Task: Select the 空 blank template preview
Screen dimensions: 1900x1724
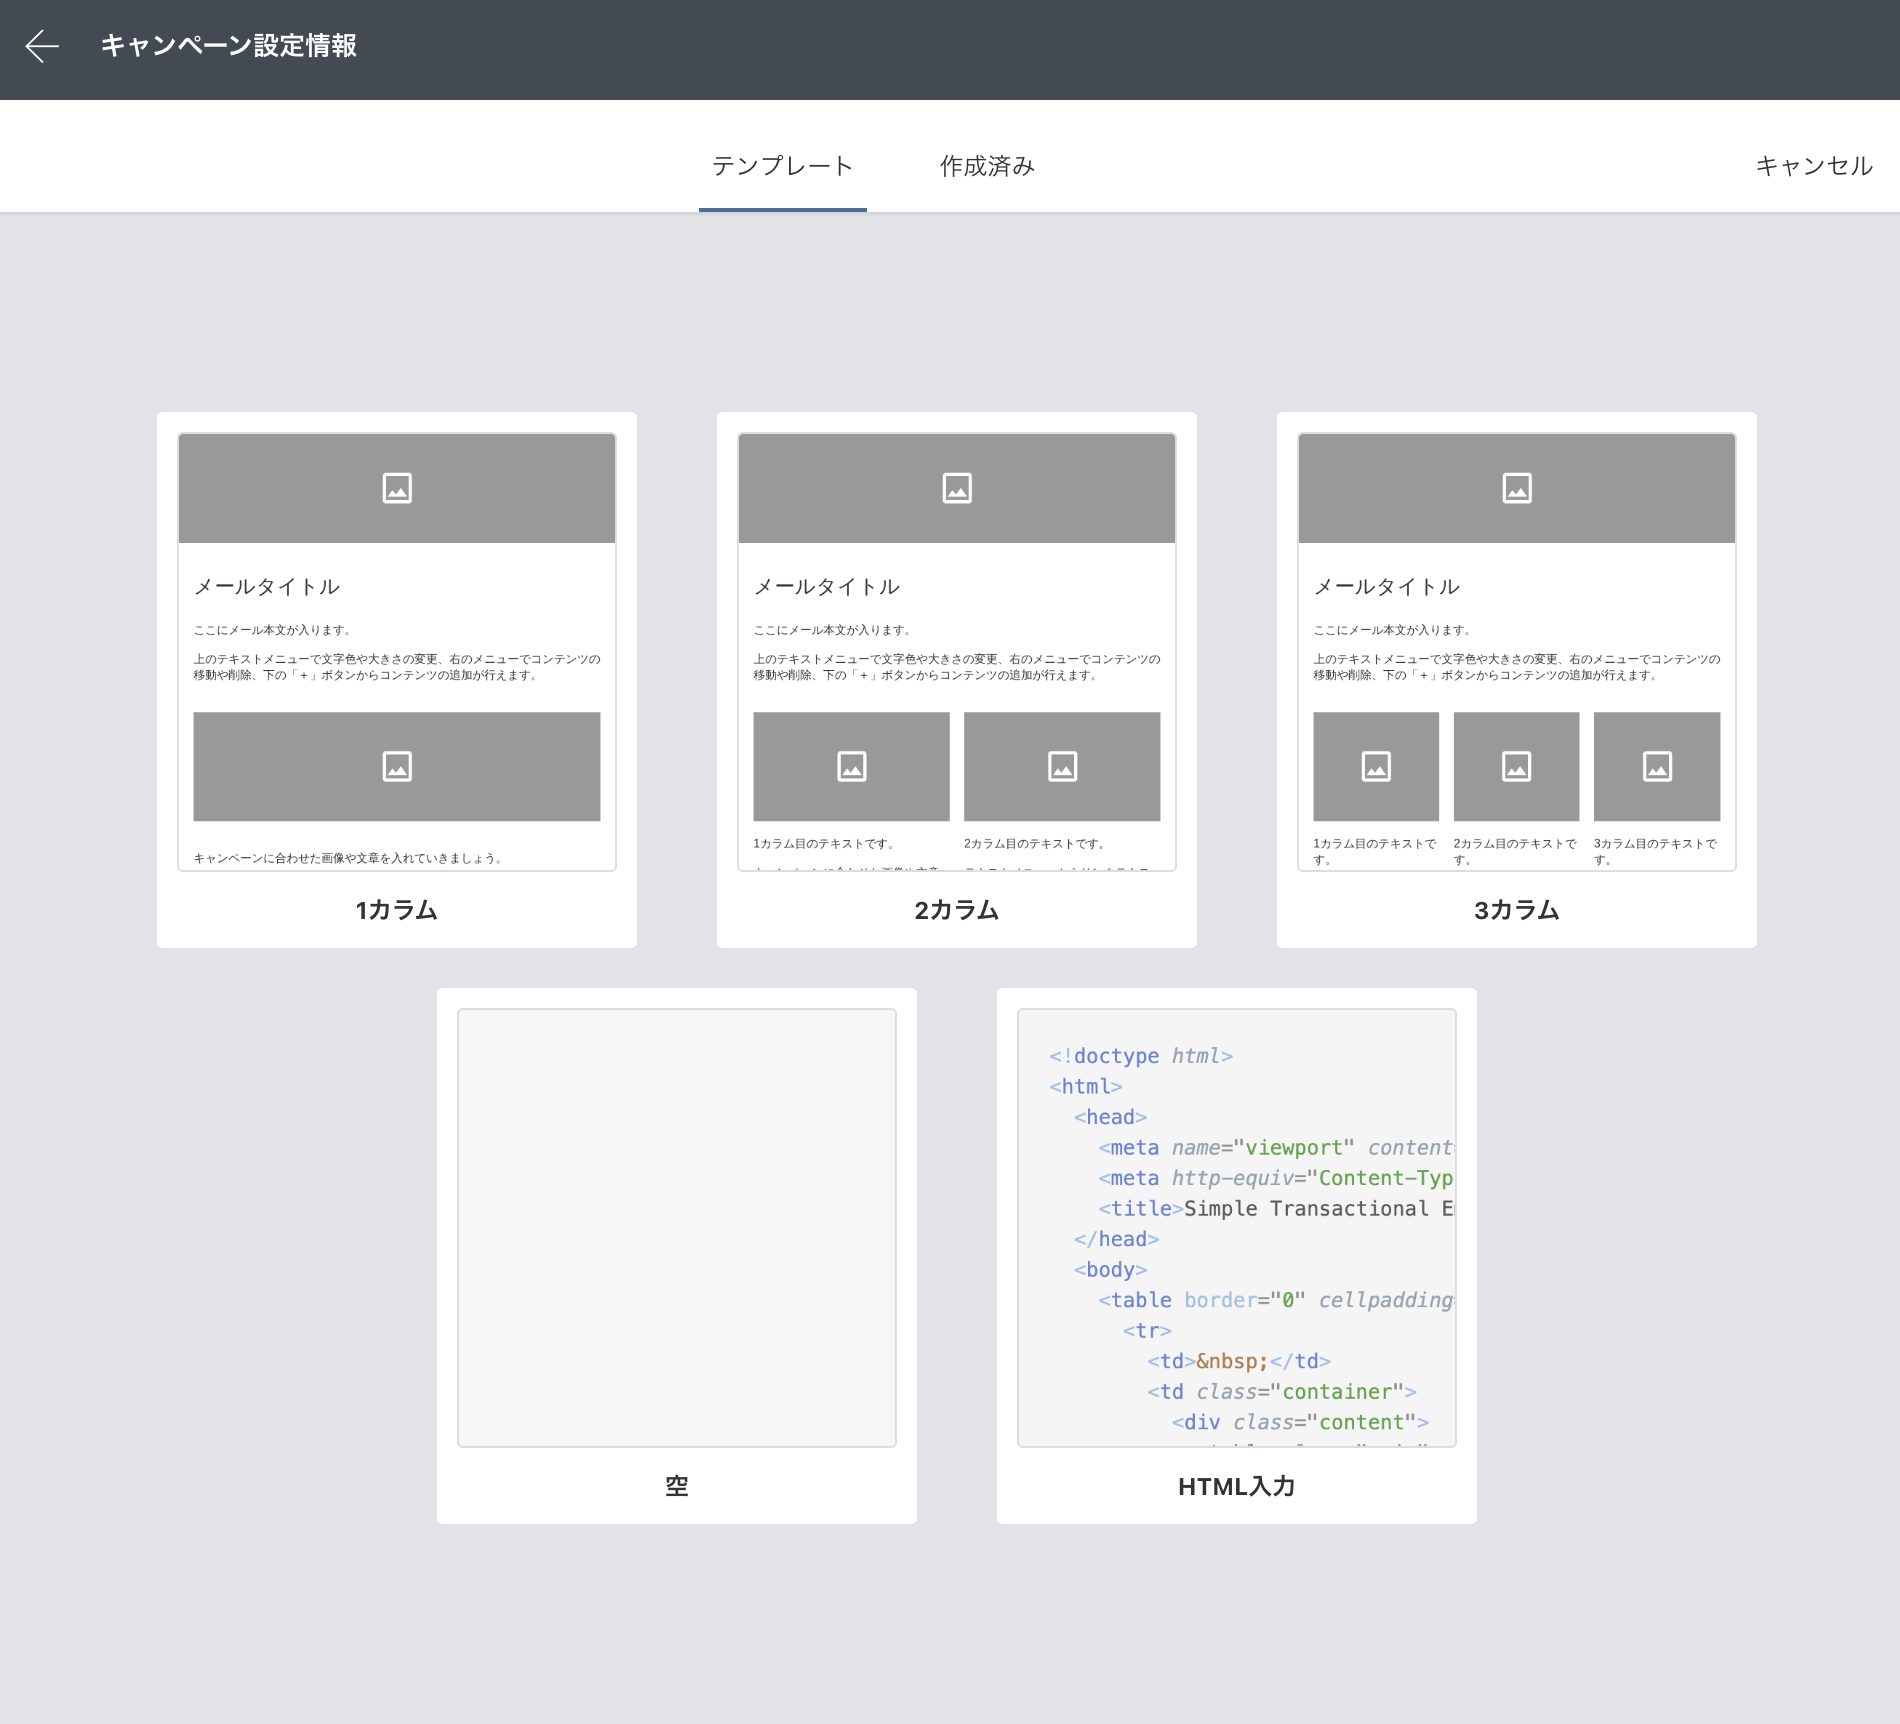Action: pyautogui.click(x=677, y=1227)
